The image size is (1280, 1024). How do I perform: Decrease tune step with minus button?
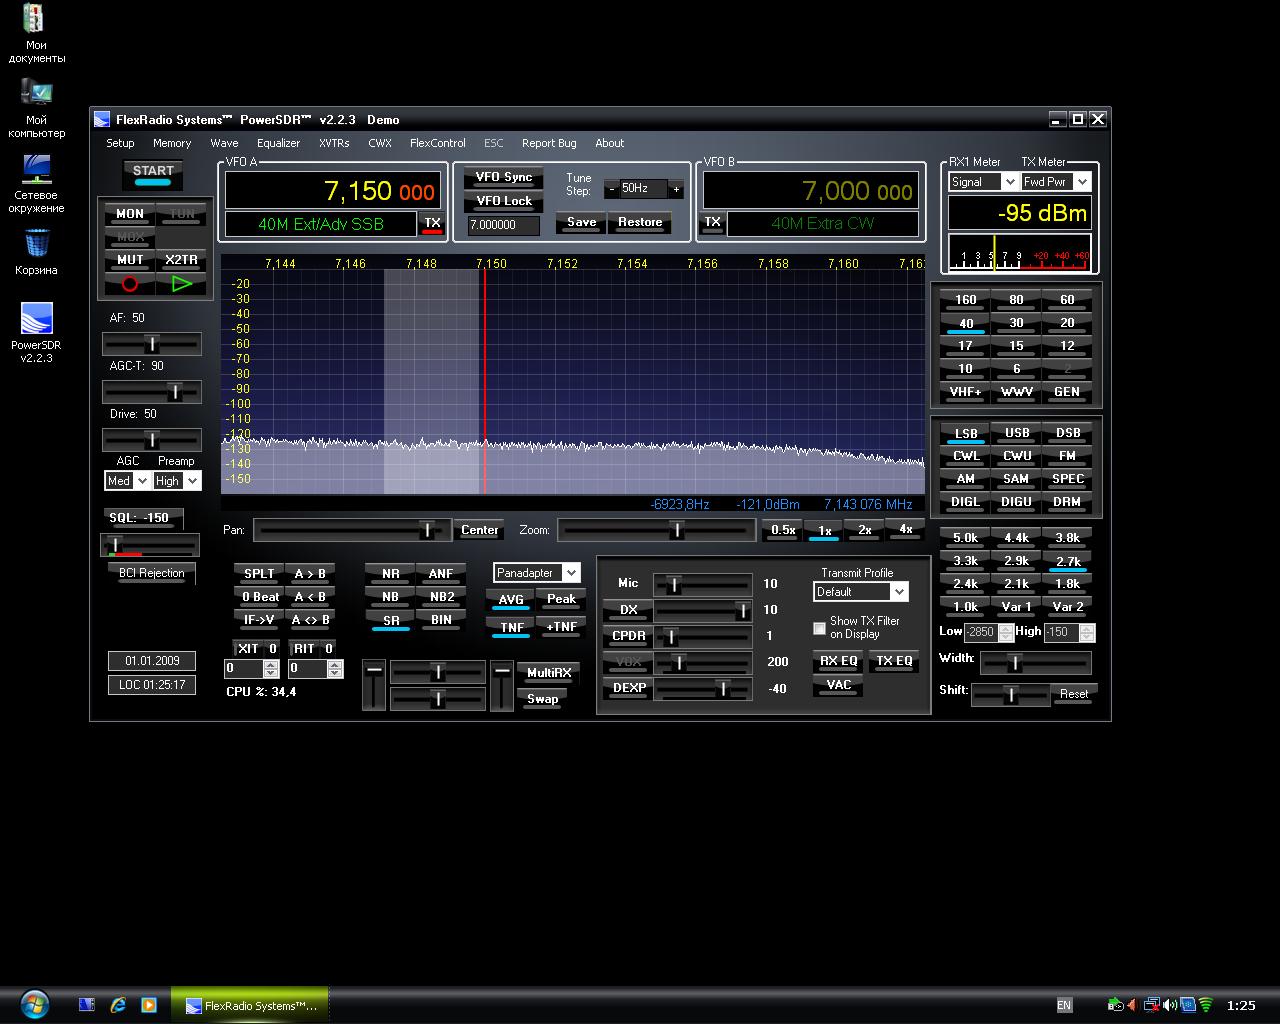click(x=611, y=189)
